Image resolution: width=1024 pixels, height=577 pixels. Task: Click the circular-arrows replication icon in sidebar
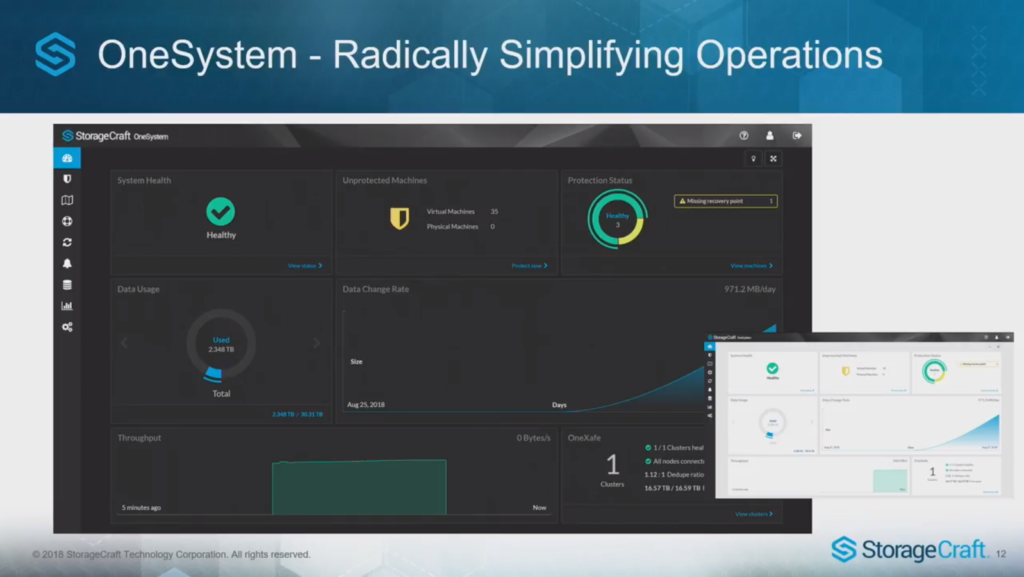67,242
